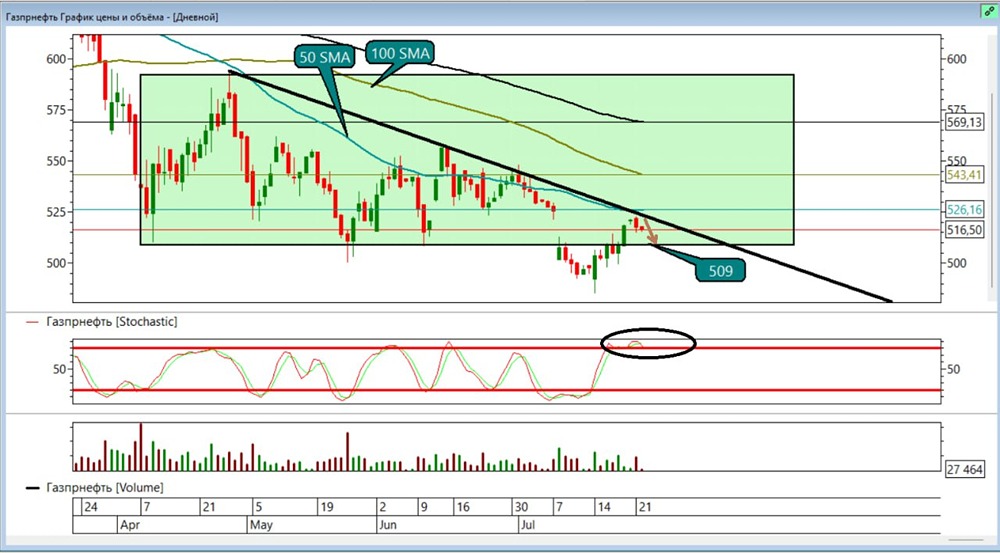The height and width of the screenshot is (553, 1000).
Task: Click the "Газпрнефть [Stochastic]" indicator label
Action: click(x=112, y=322)
